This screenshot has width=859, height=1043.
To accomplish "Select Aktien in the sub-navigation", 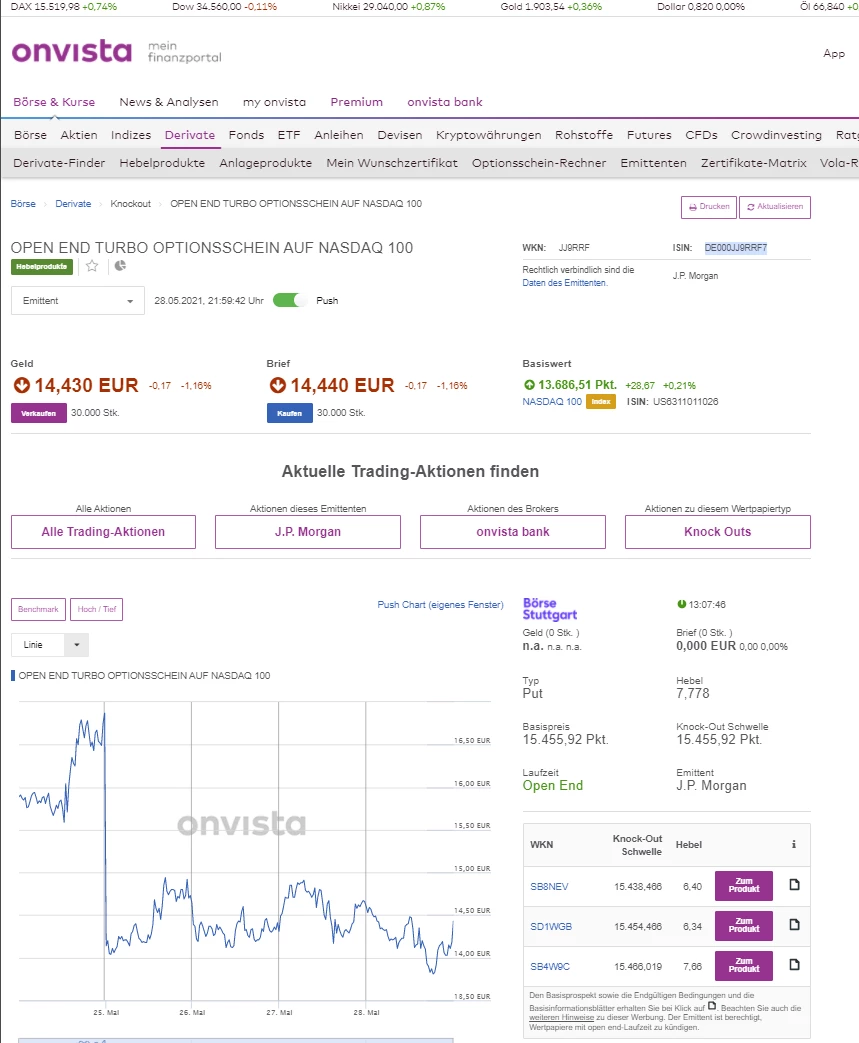I will point(79,135).
